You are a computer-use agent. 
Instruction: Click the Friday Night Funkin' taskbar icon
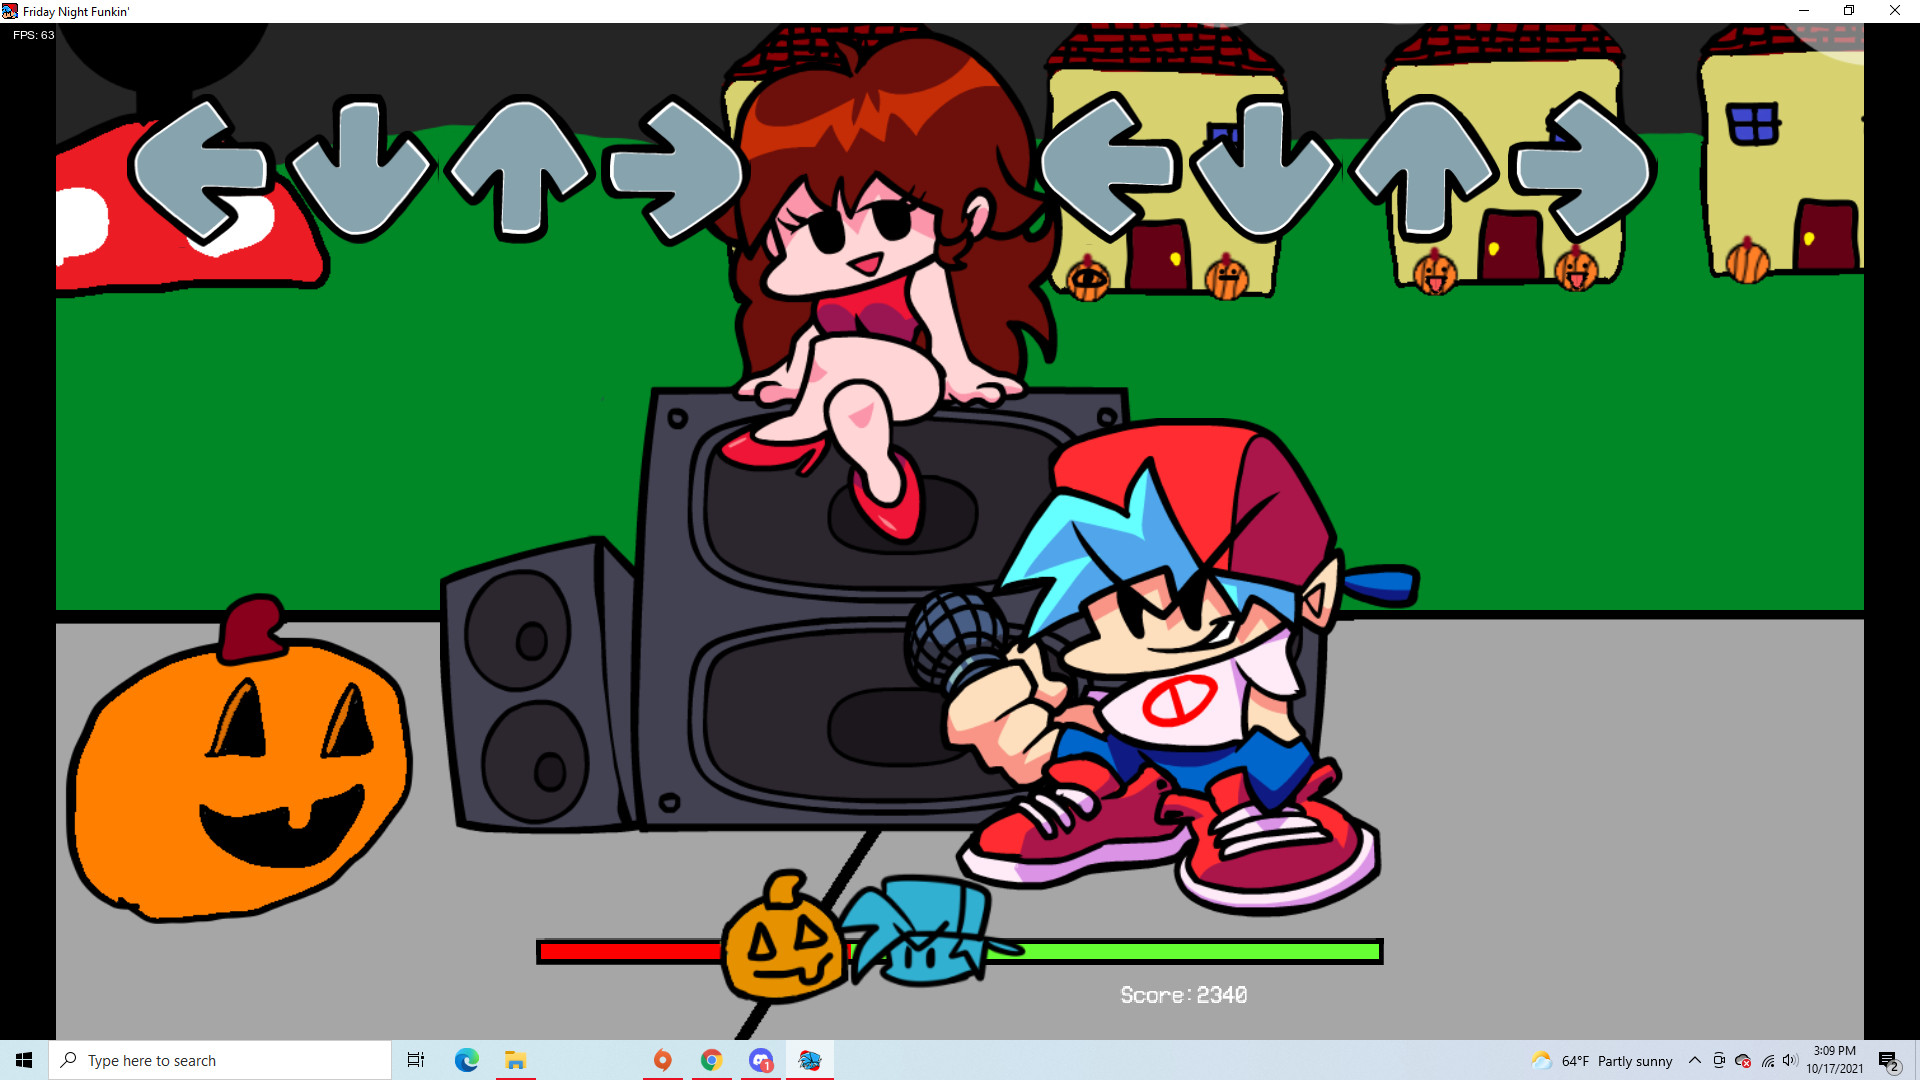point(810,1060)
